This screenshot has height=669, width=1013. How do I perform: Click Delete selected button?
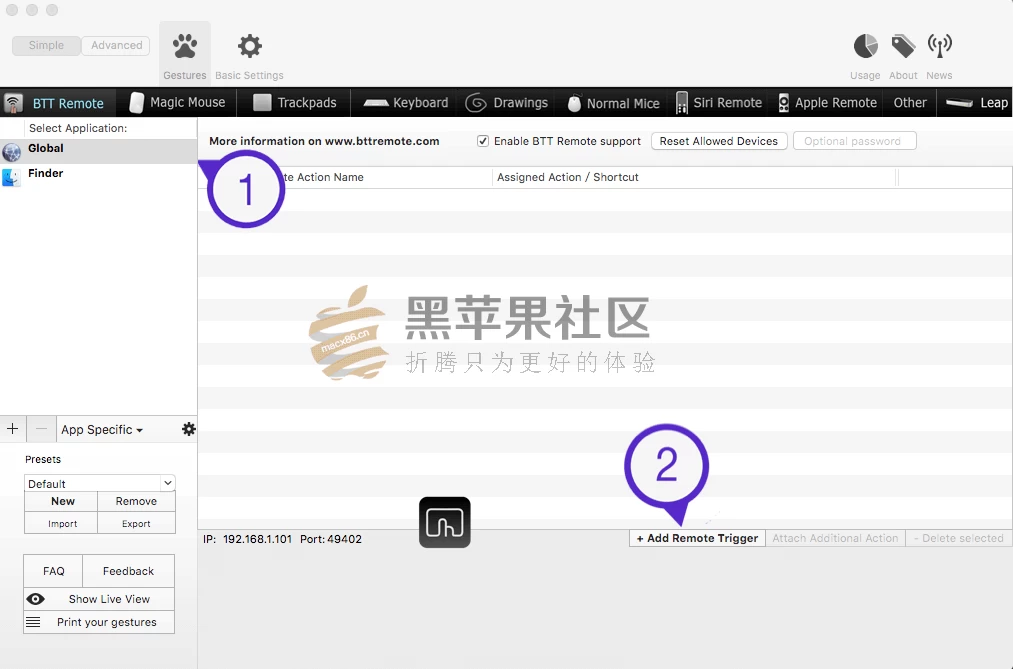[959, 538]
